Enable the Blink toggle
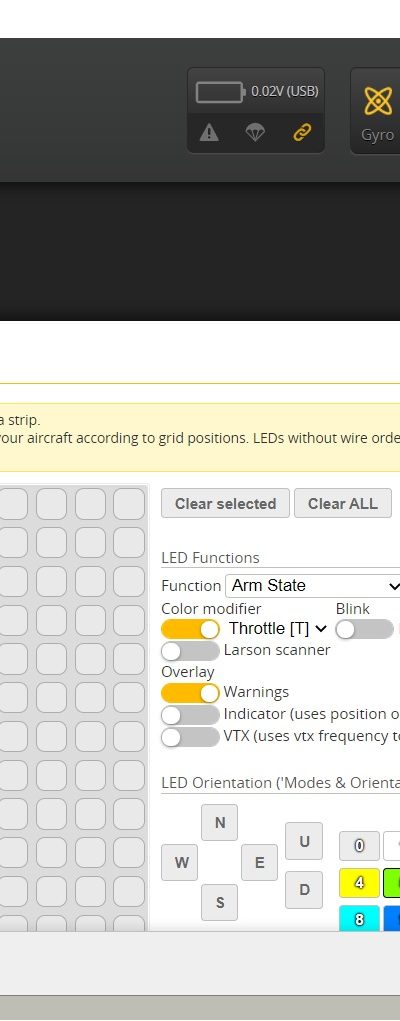 (364, 629)
